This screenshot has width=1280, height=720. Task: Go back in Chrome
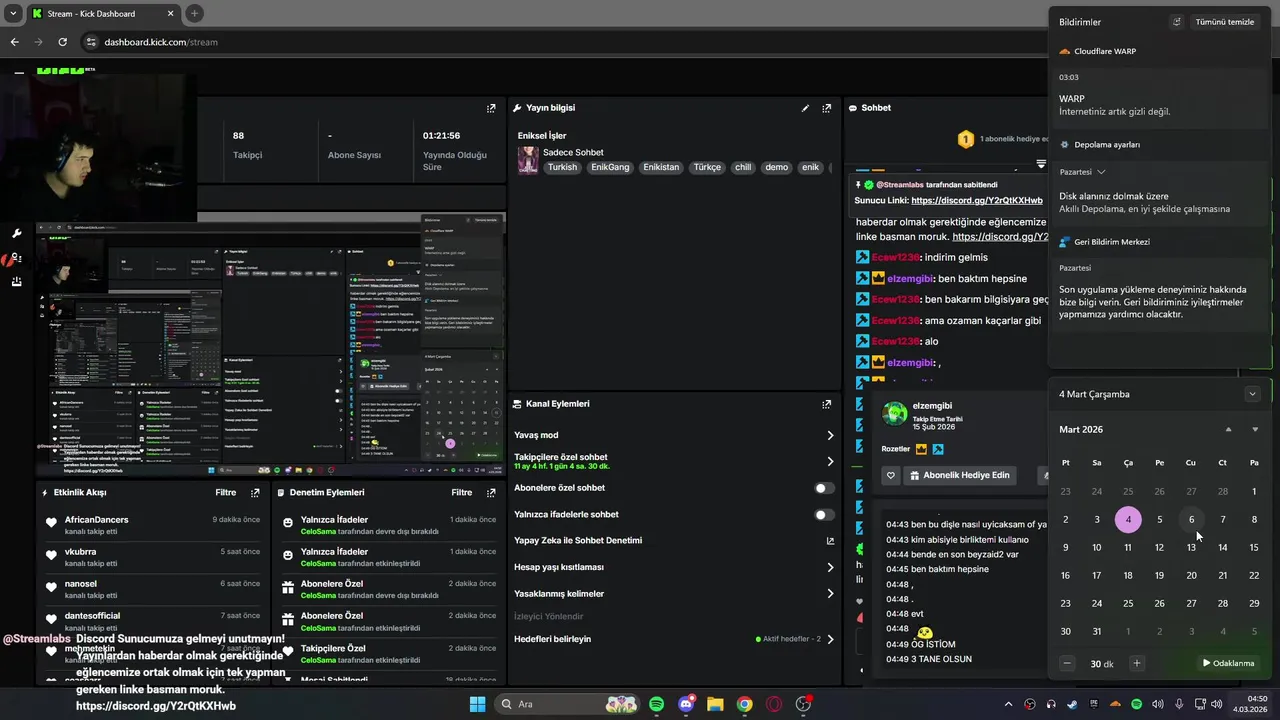pyautogui.click(x=14, y=42)
